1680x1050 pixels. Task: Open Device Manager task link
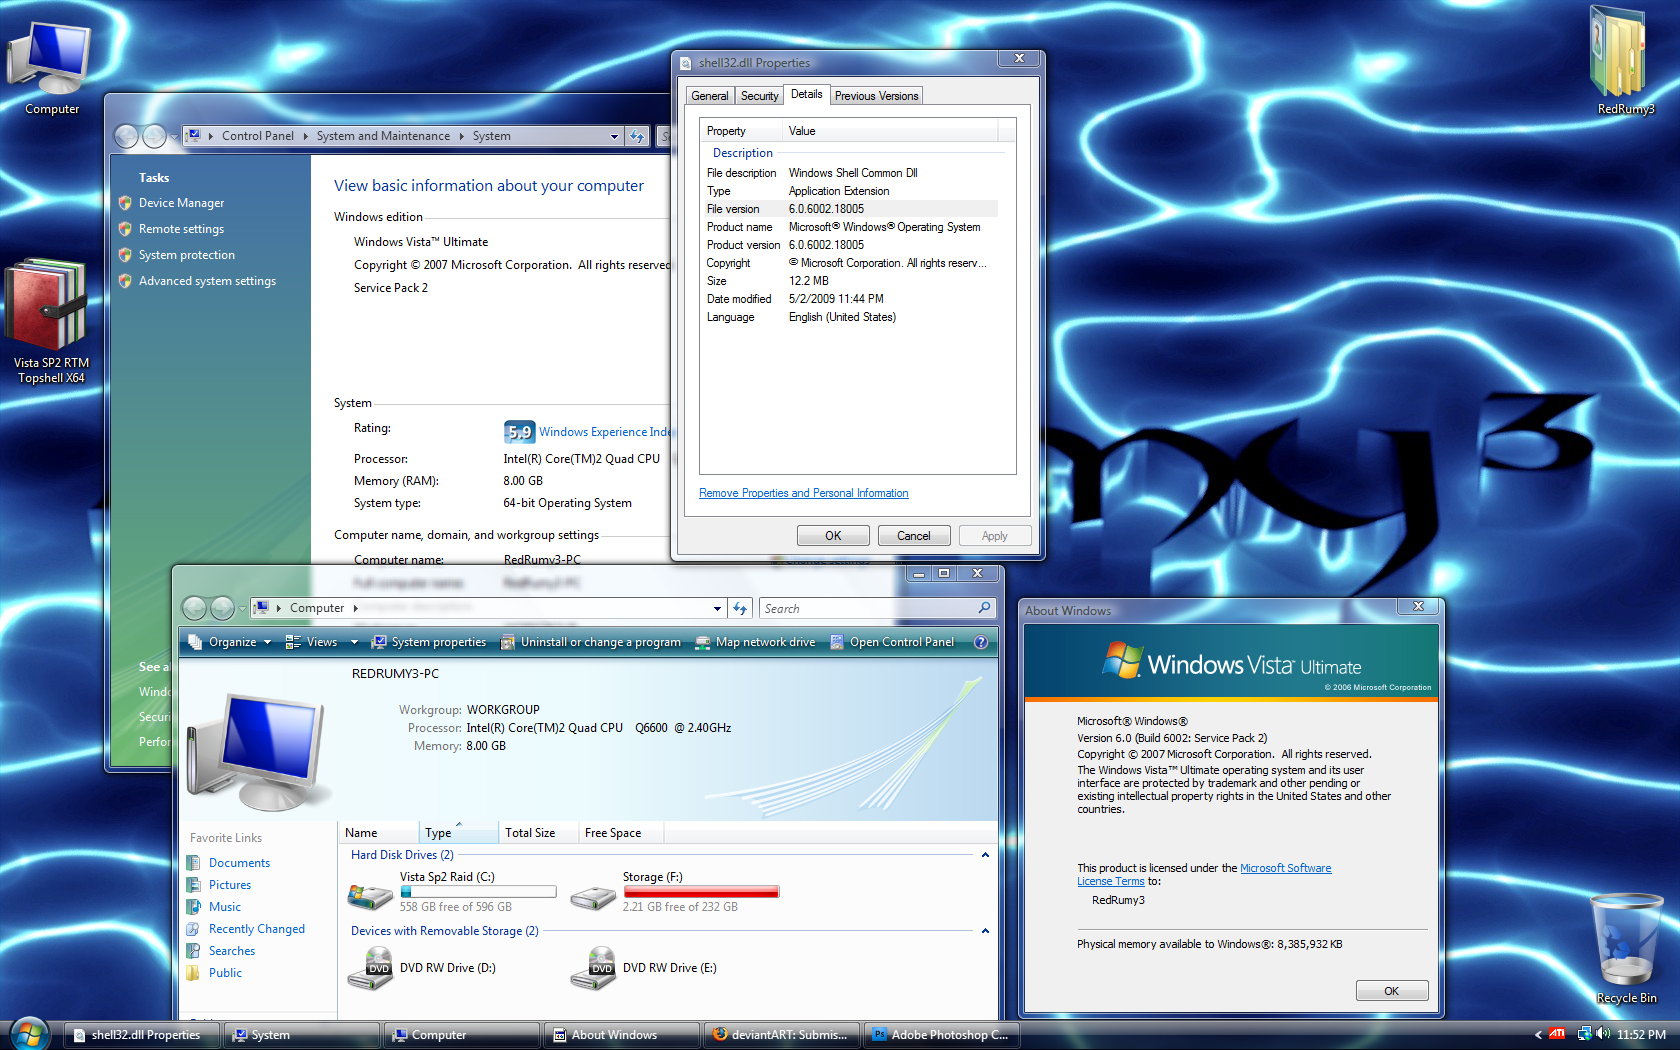point(181,203)
